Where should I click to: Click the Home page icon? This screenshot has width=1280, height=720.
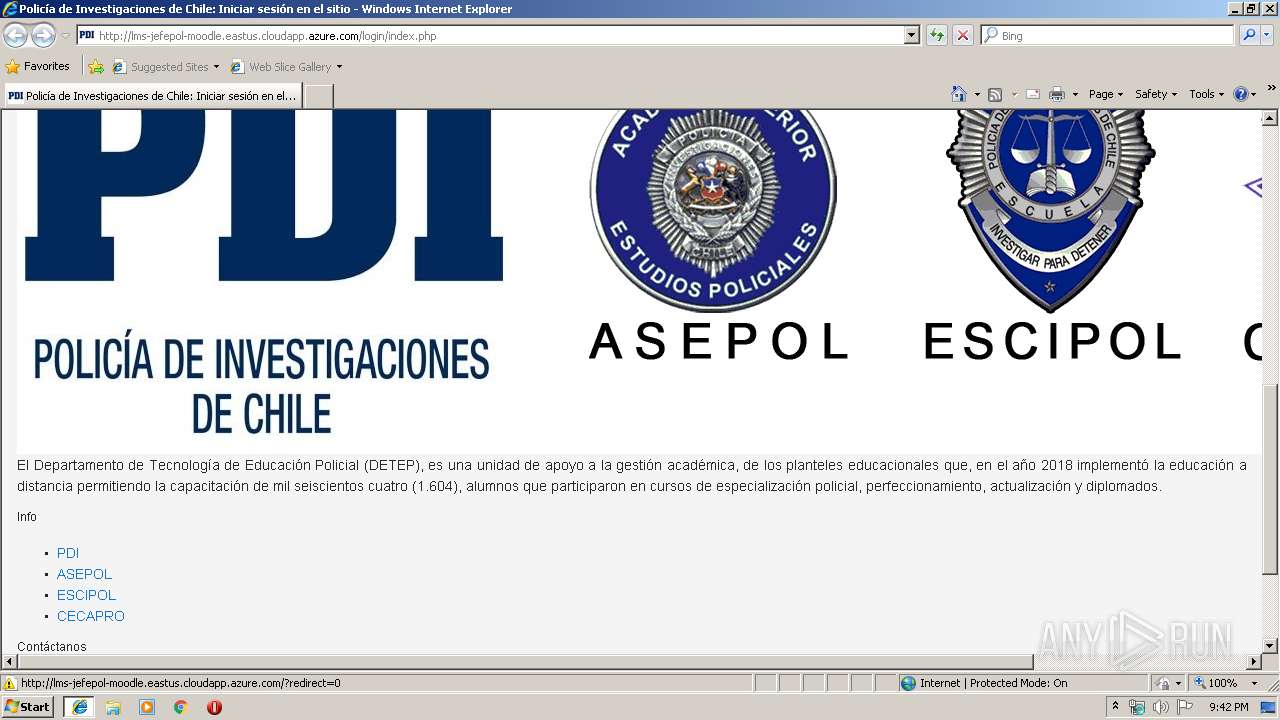[x=959, y=94]
